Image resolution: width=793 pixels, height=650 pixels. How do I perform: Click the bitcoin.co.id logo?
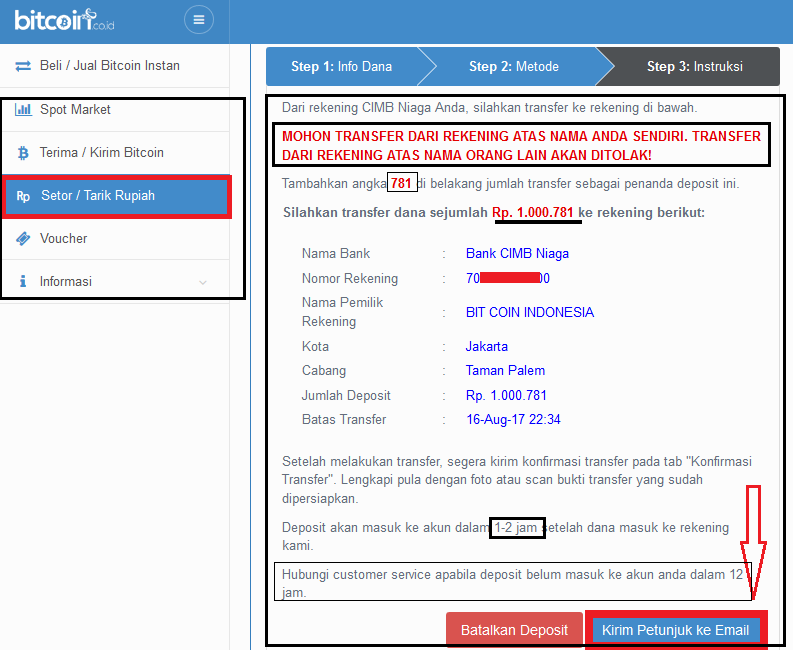click(x=64, y=20)
